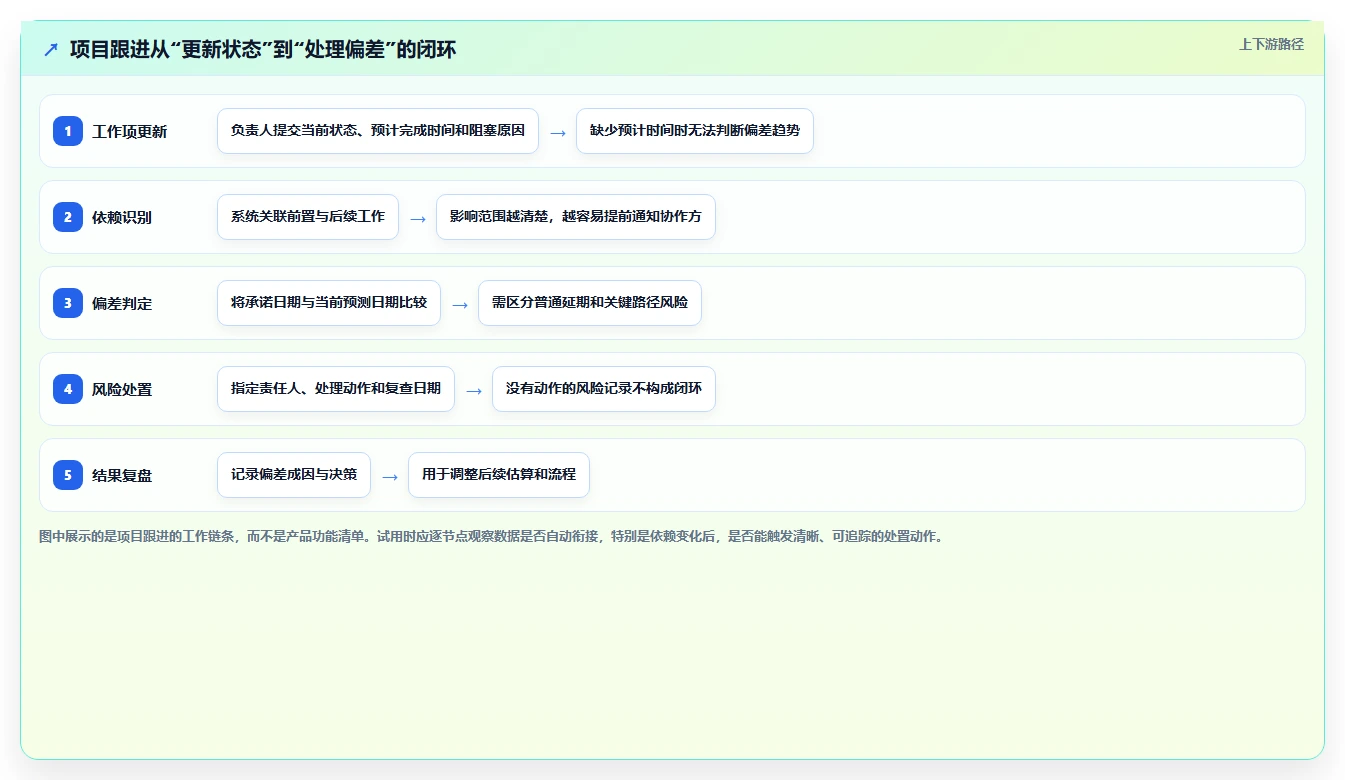Select step number 3 badge

click(x=68, y=303)
